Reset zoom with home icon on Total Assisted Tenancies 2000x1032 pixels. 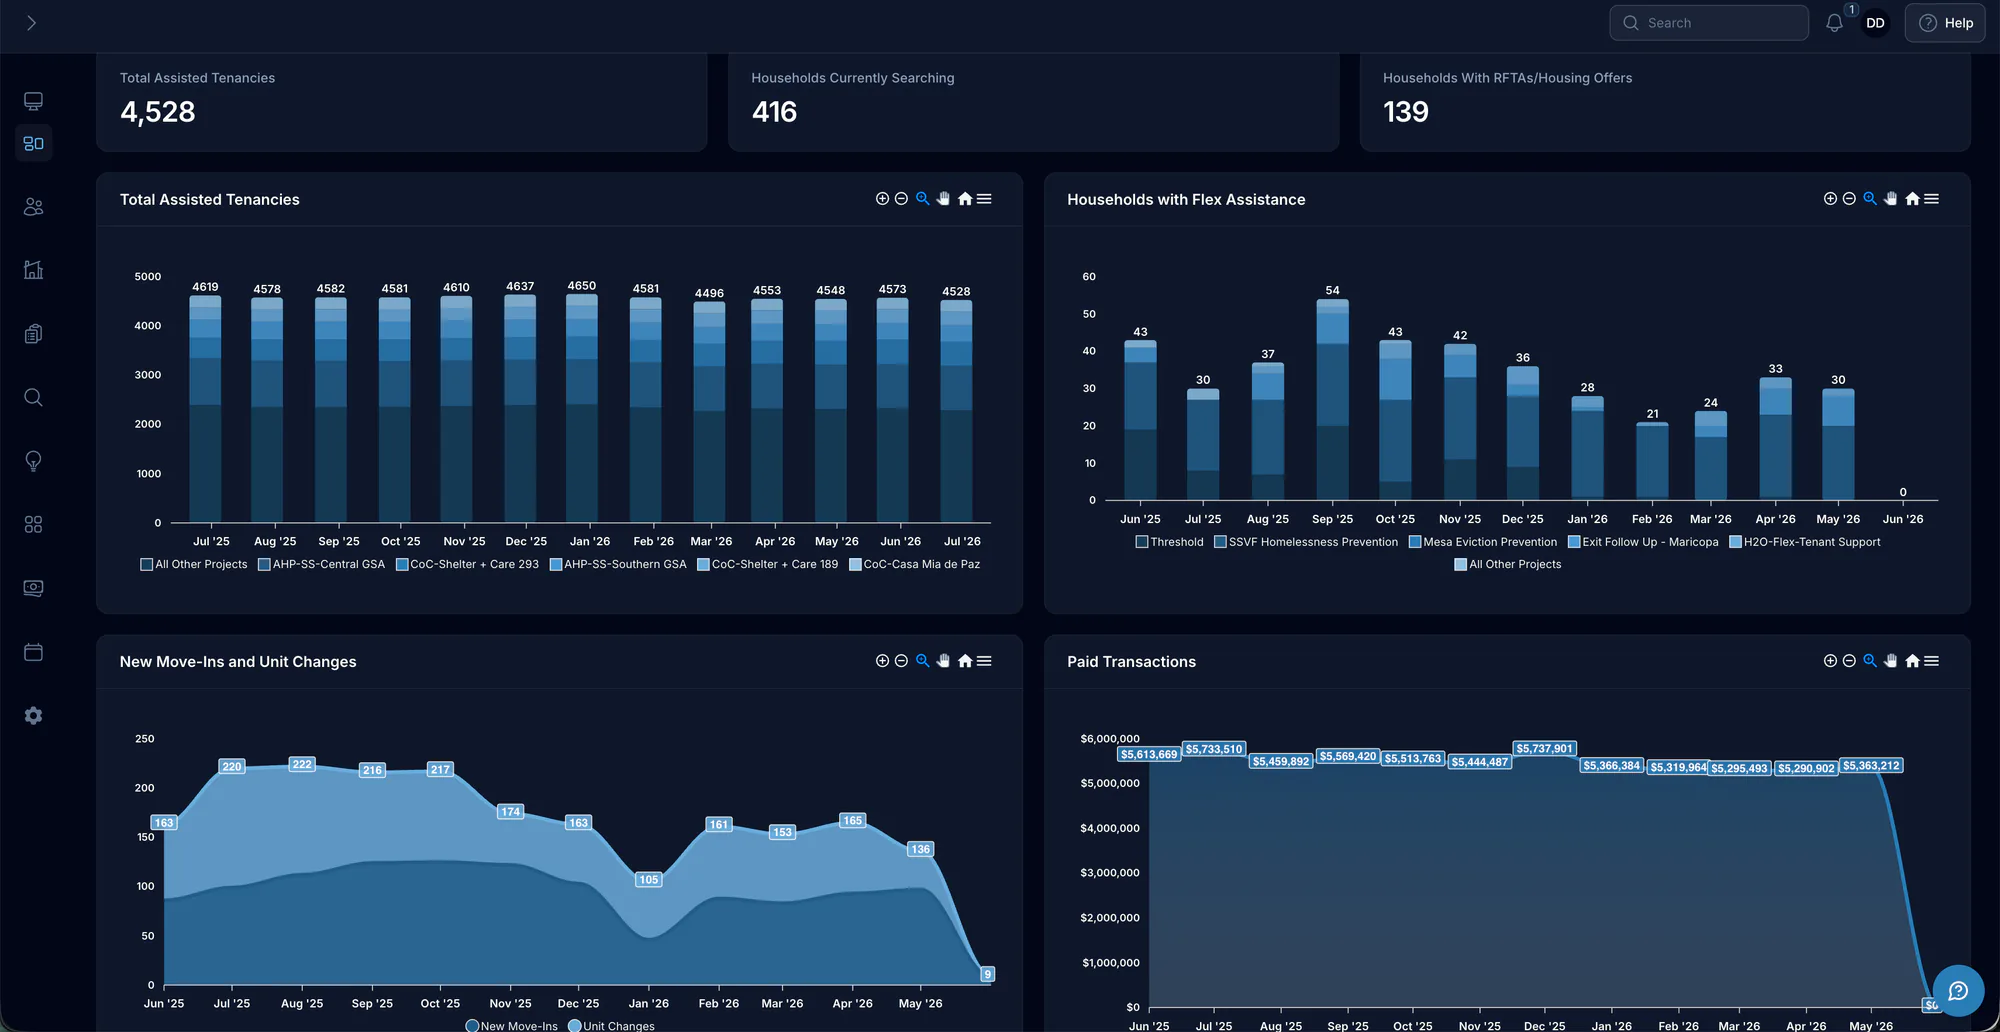(965, 199)
